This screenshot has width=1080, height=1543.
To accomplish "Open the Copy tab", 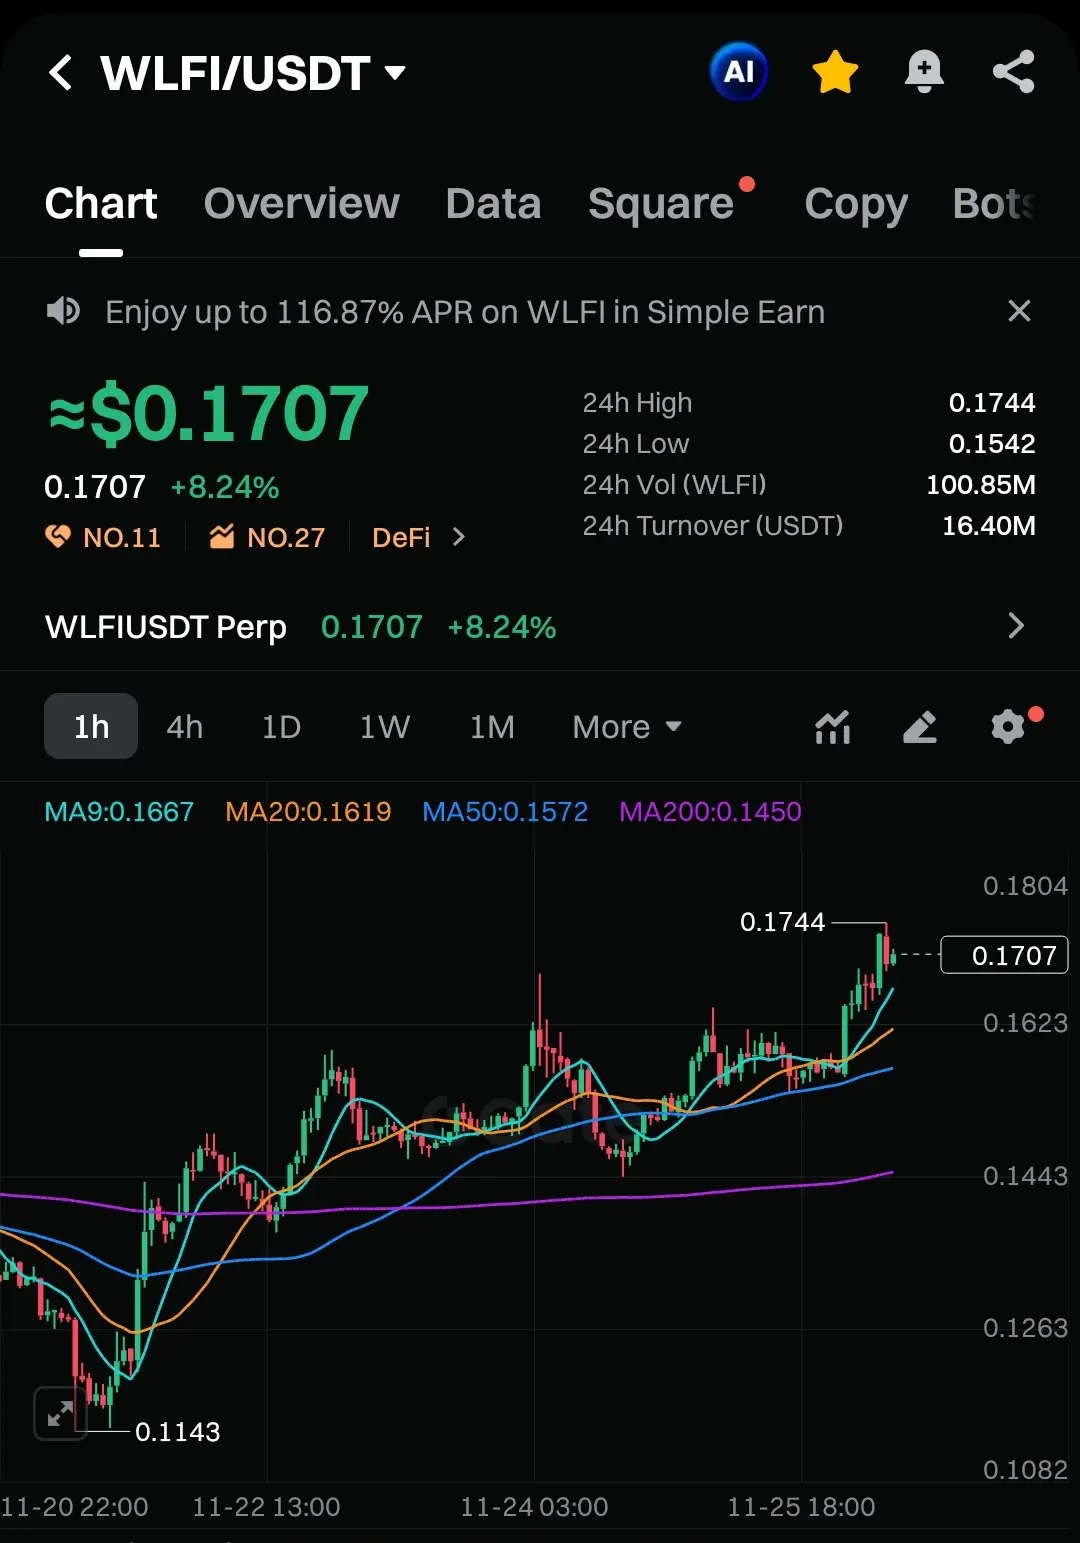I will pos(856,204).
